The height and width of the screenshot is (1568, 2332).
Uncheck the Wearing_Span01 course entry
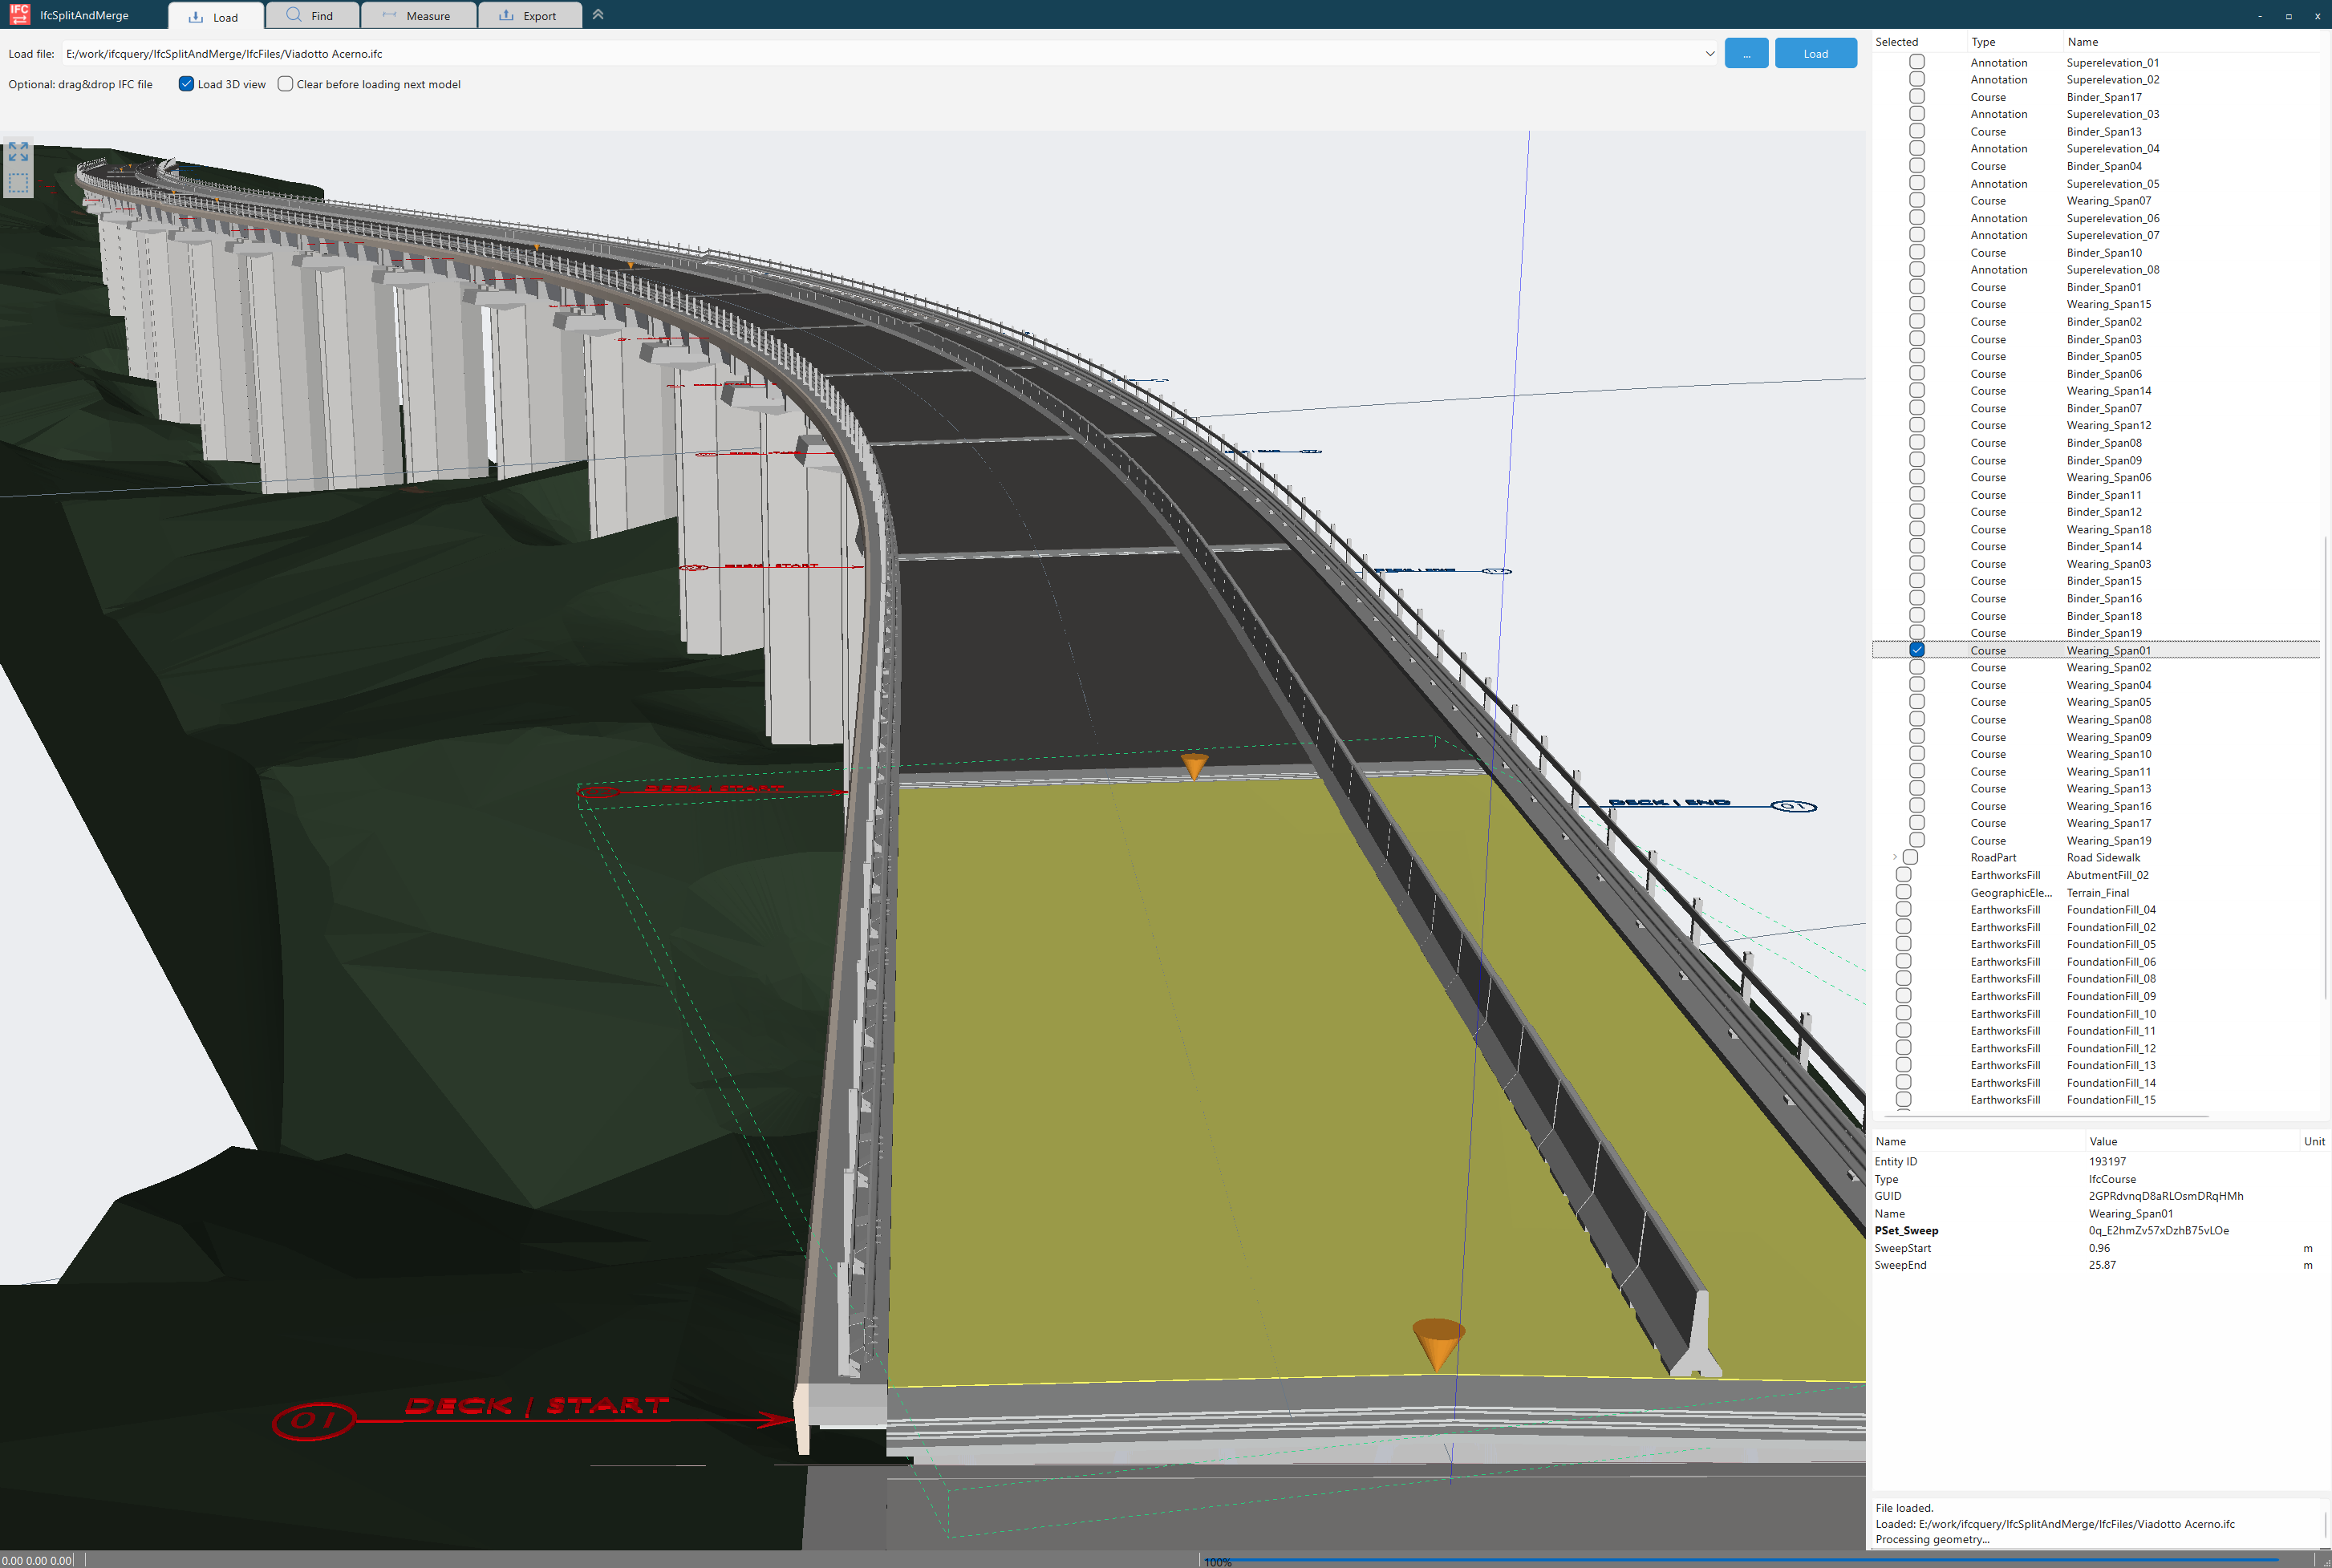(1916, 650)
